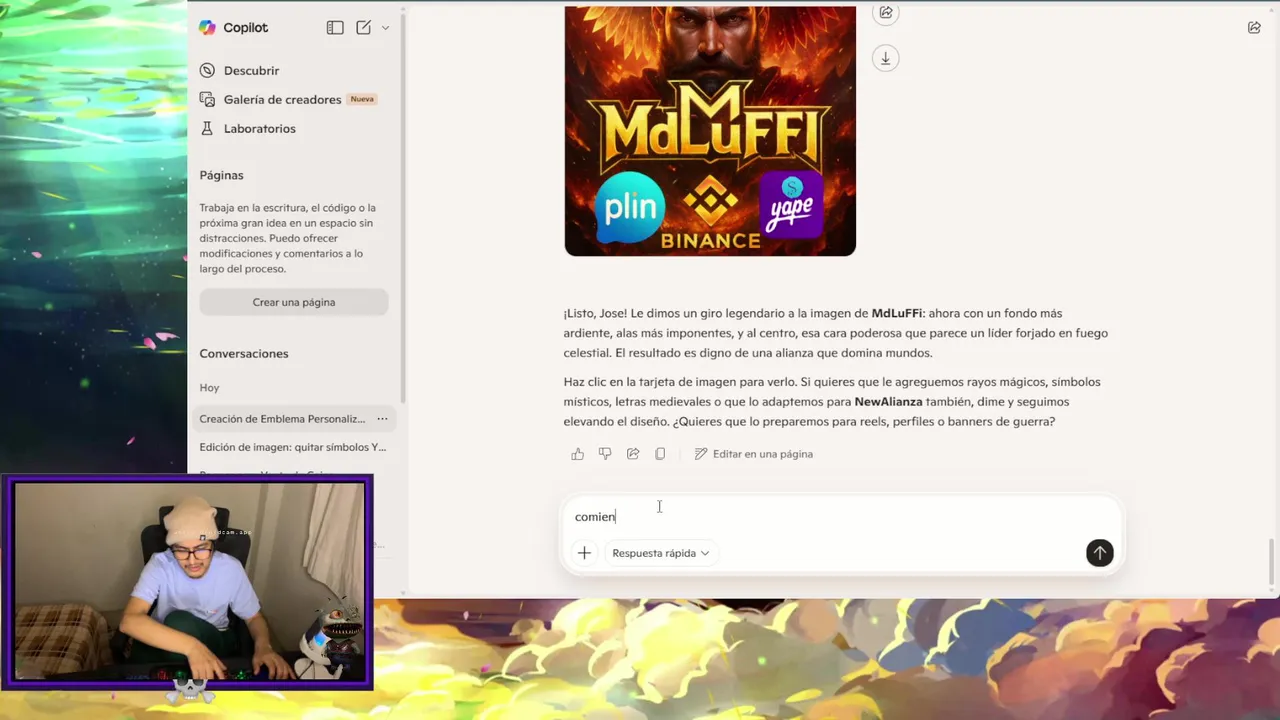Screen dimensions: 1280x720
Task: Open Descubrir in the sidebar
Action: 251,71
